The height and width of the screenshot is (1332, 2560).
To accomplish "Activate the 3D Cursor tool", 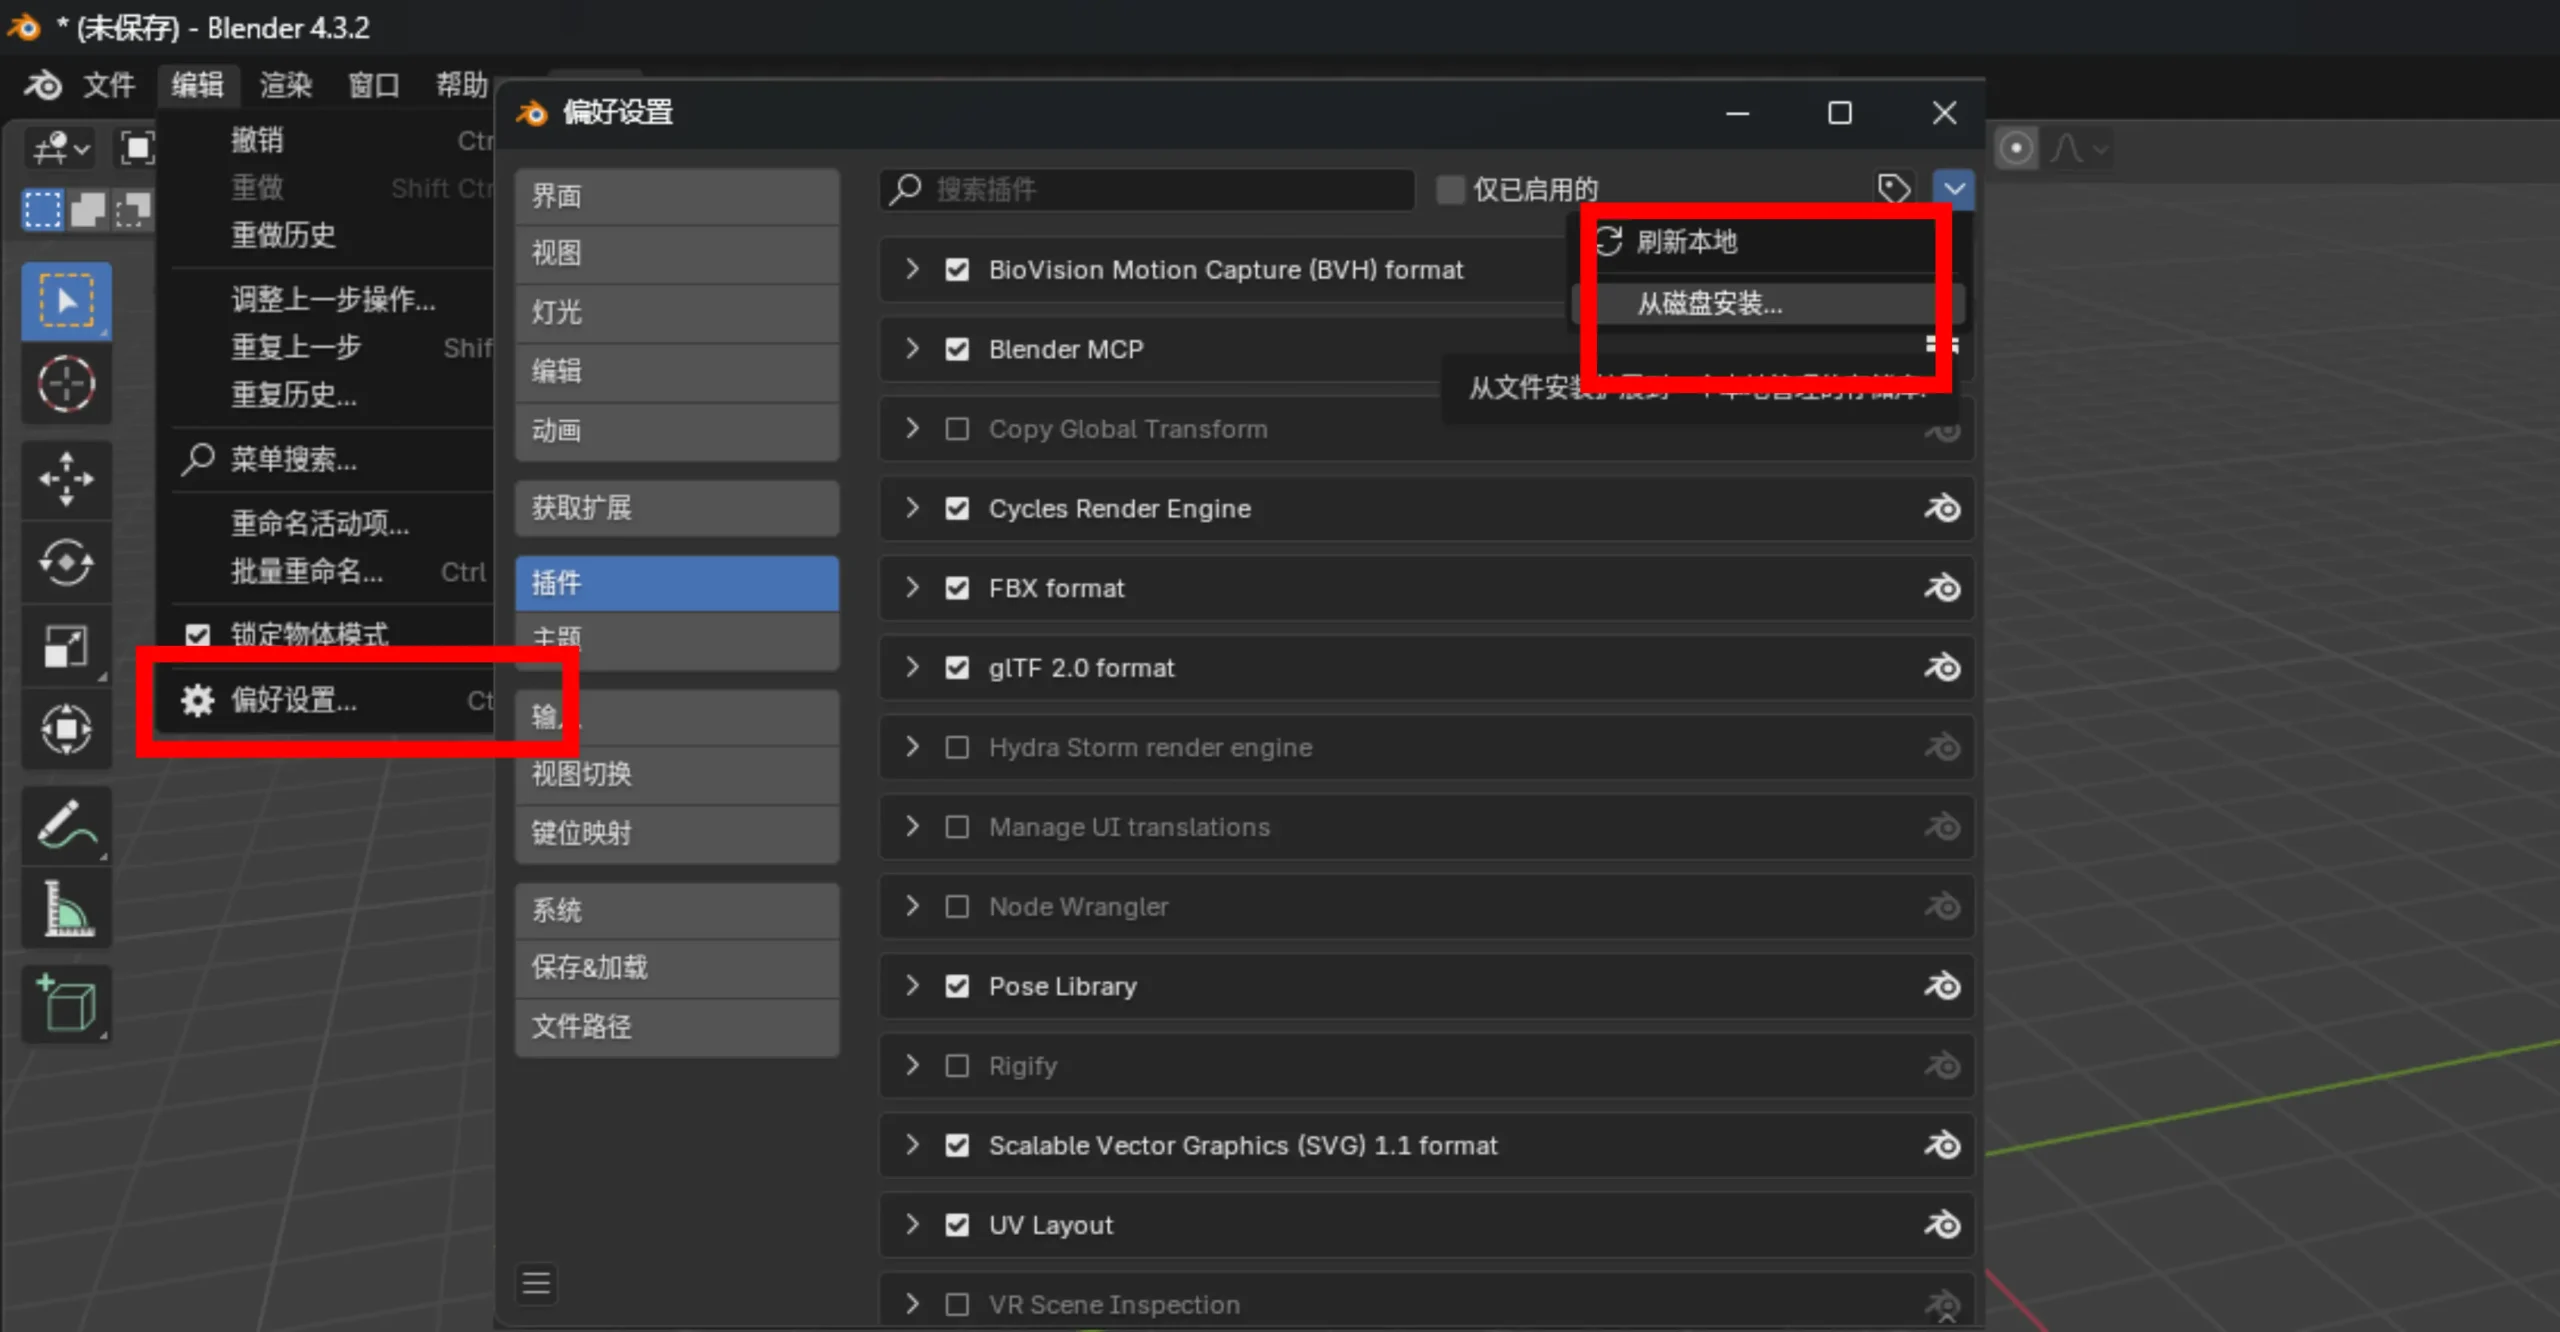I will [x=66, y=384].
